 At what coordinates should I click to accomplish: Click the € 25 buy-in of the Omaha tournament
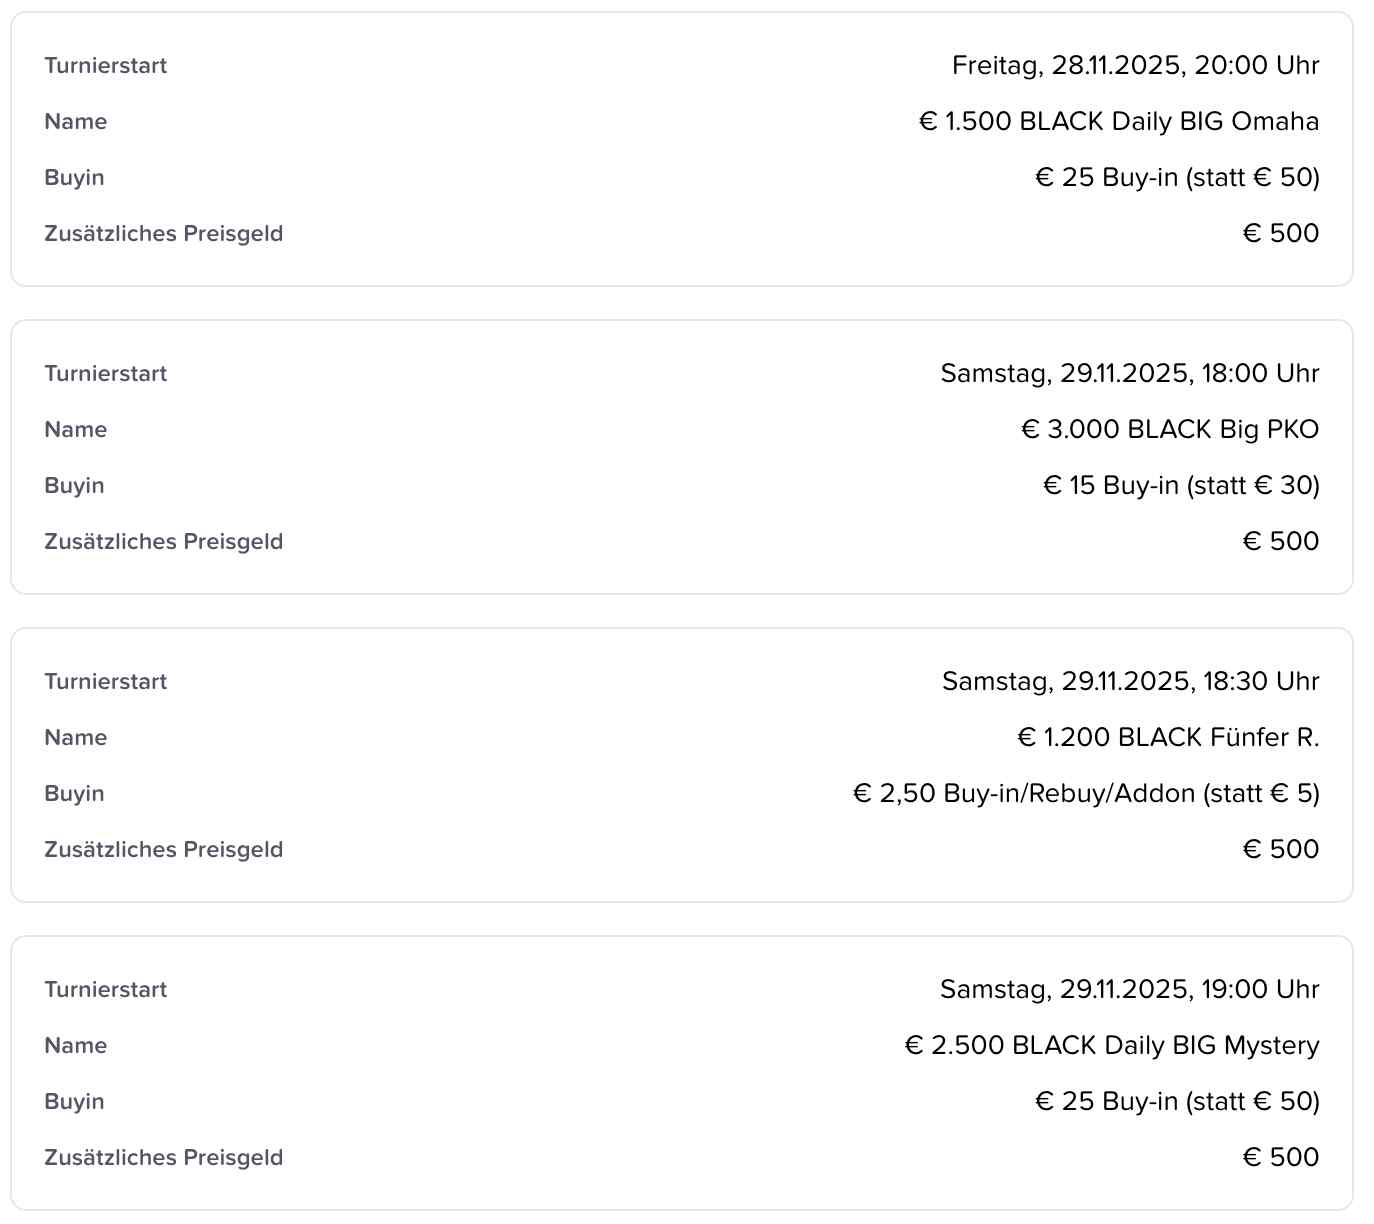click(x=1177, y=178)
